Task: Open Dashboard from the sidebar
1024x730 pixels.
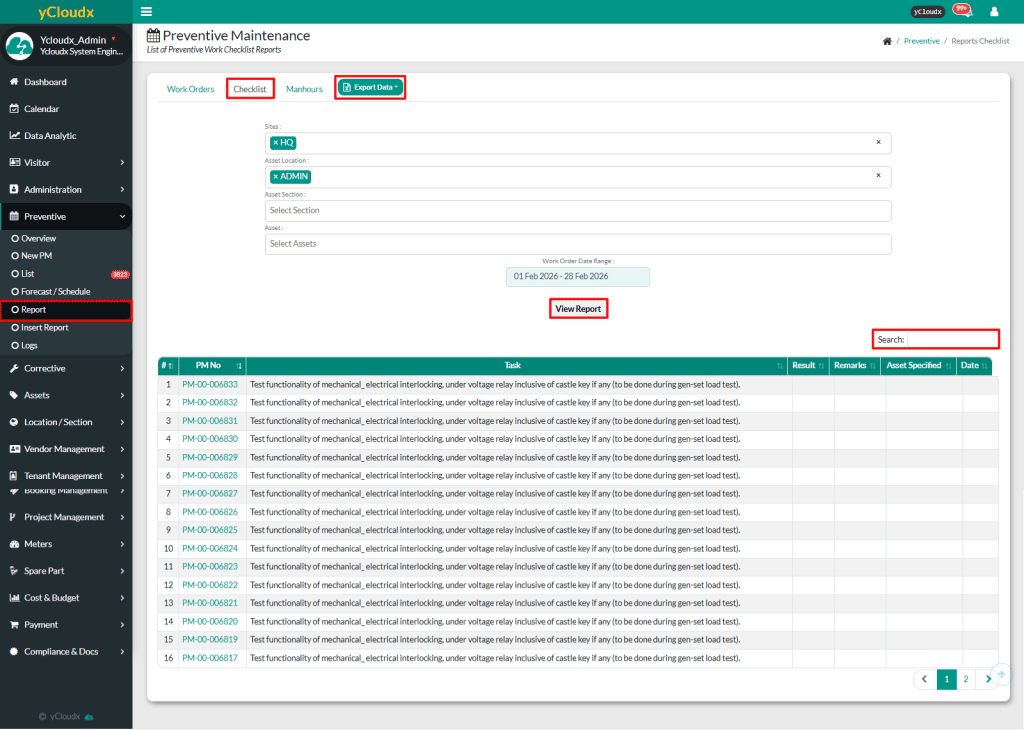Action: coord(45,82)
